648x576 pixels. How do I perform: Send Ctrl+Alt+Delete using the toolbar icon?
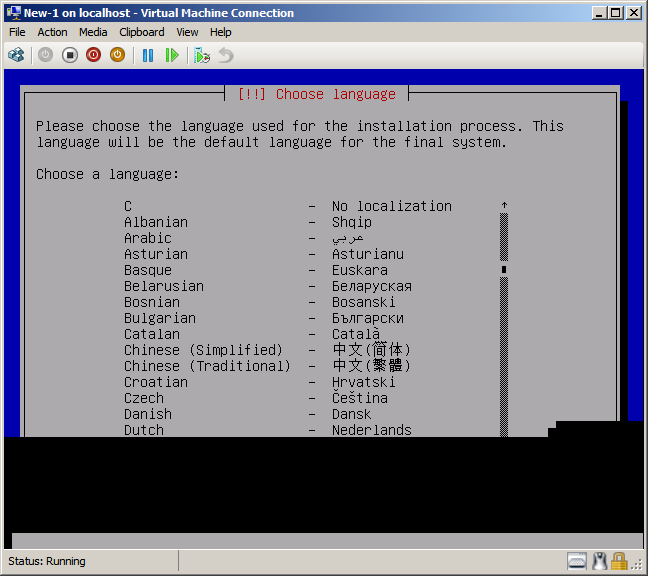pos(16,55)
